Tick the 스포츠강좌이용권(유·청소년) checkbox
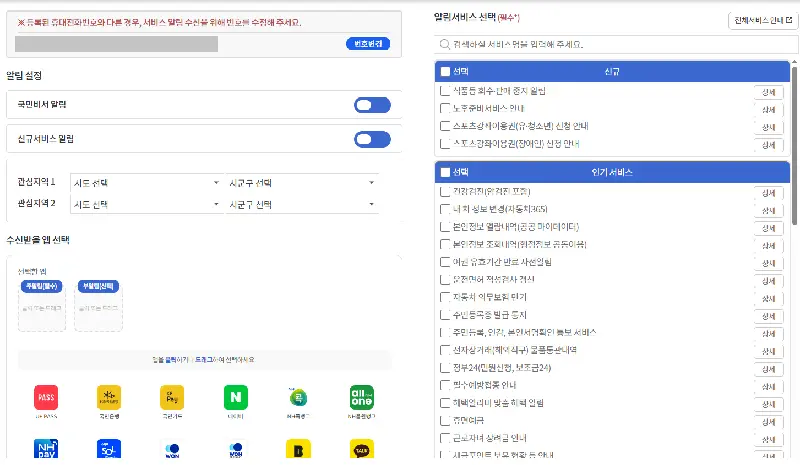 click(x=445, y=126)
